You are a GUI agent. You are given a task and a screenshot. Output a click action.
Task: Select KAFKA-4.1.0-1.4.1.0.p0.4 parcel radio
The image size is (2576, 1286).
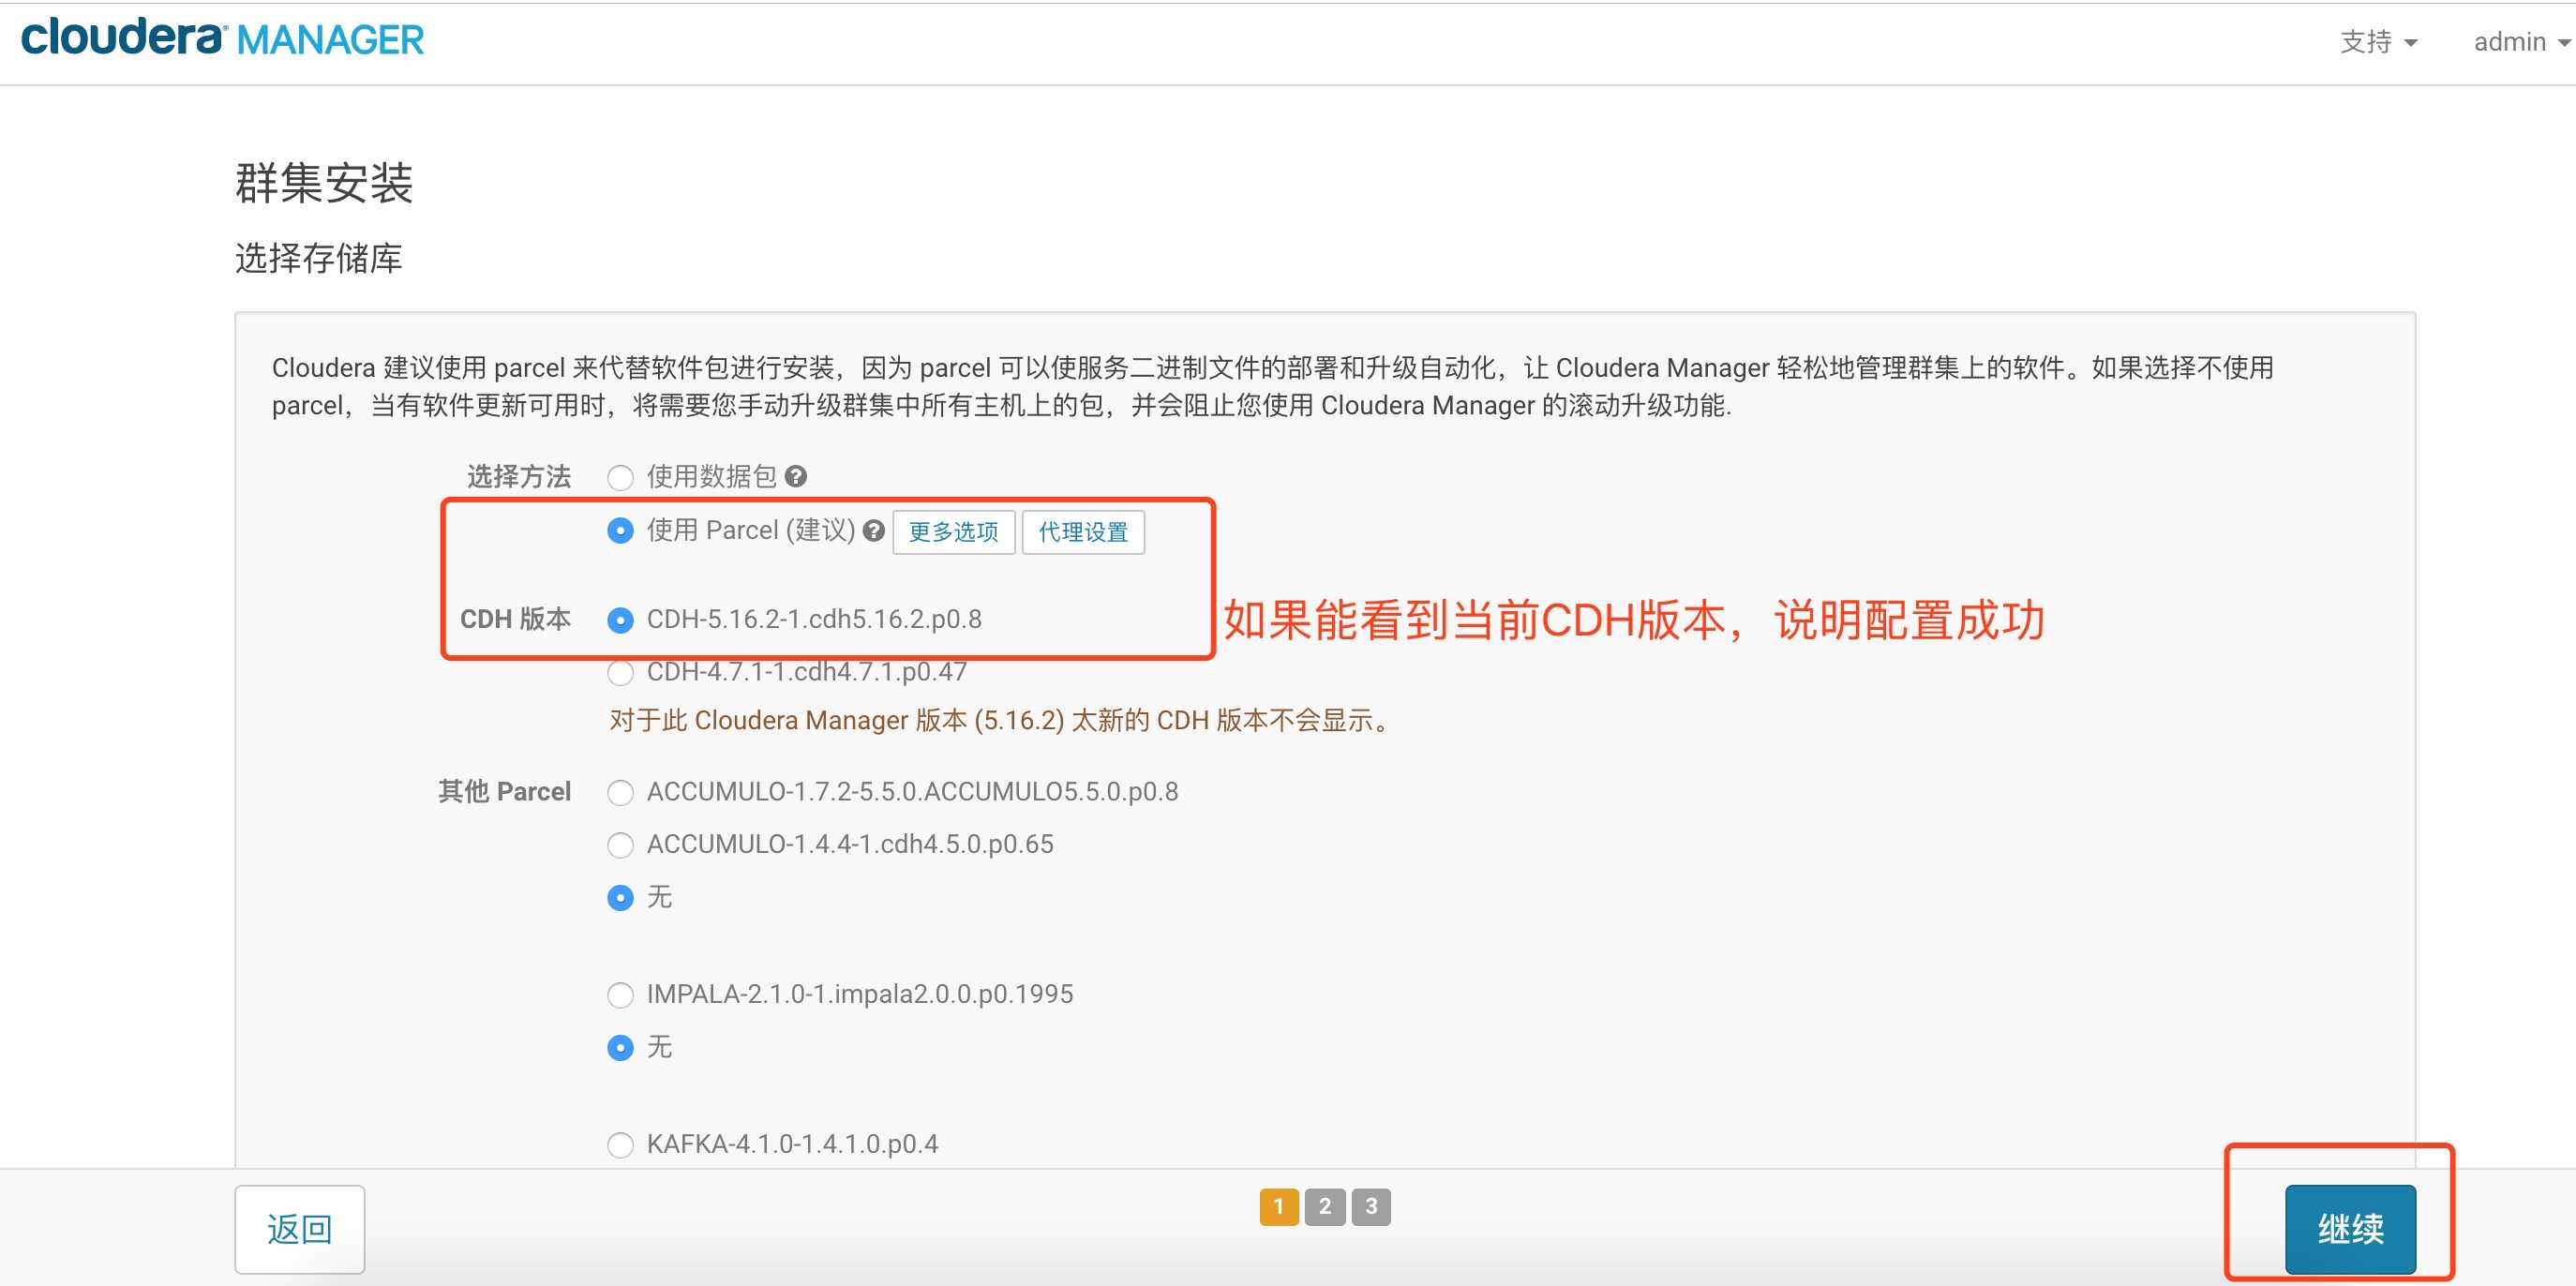pos(620,1145)
